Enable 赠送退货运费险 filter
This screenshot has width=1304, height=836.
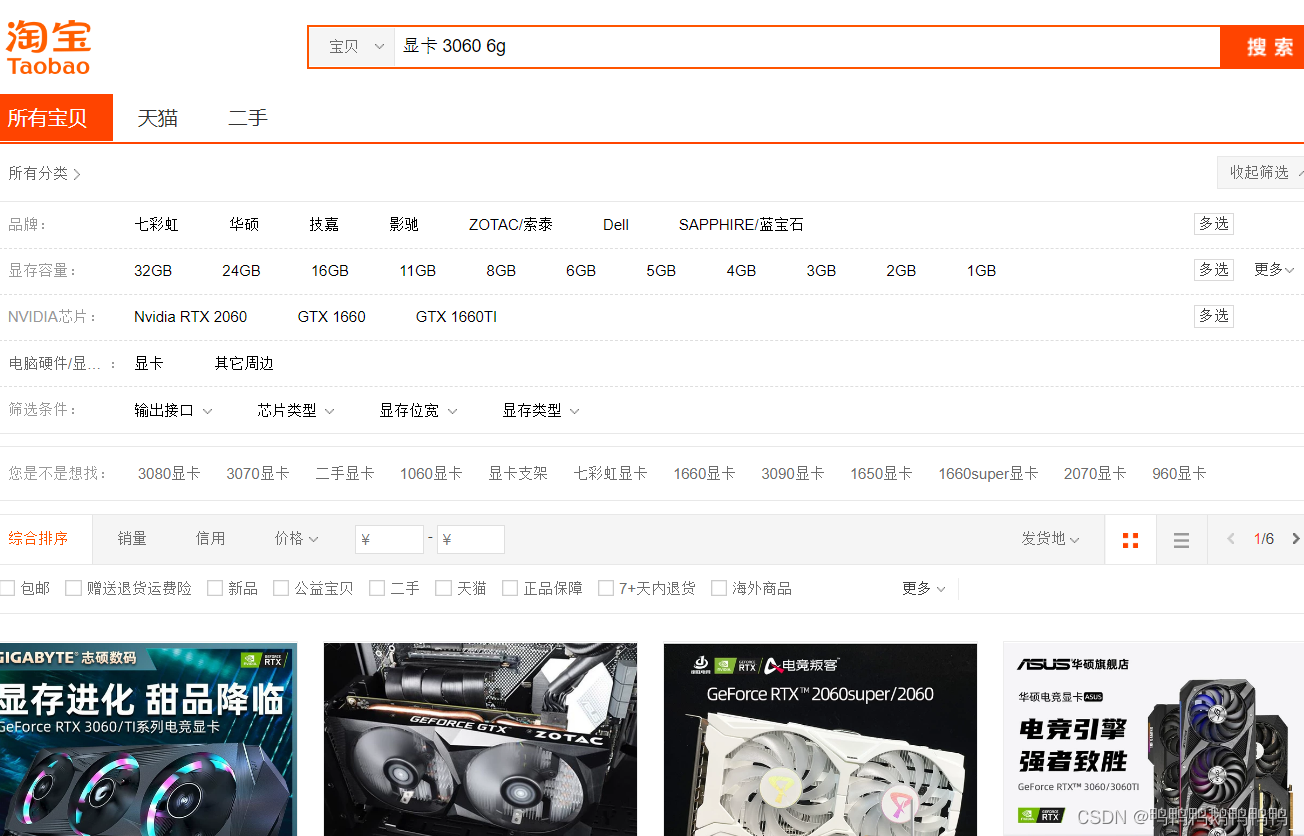(x=73, y=588)
